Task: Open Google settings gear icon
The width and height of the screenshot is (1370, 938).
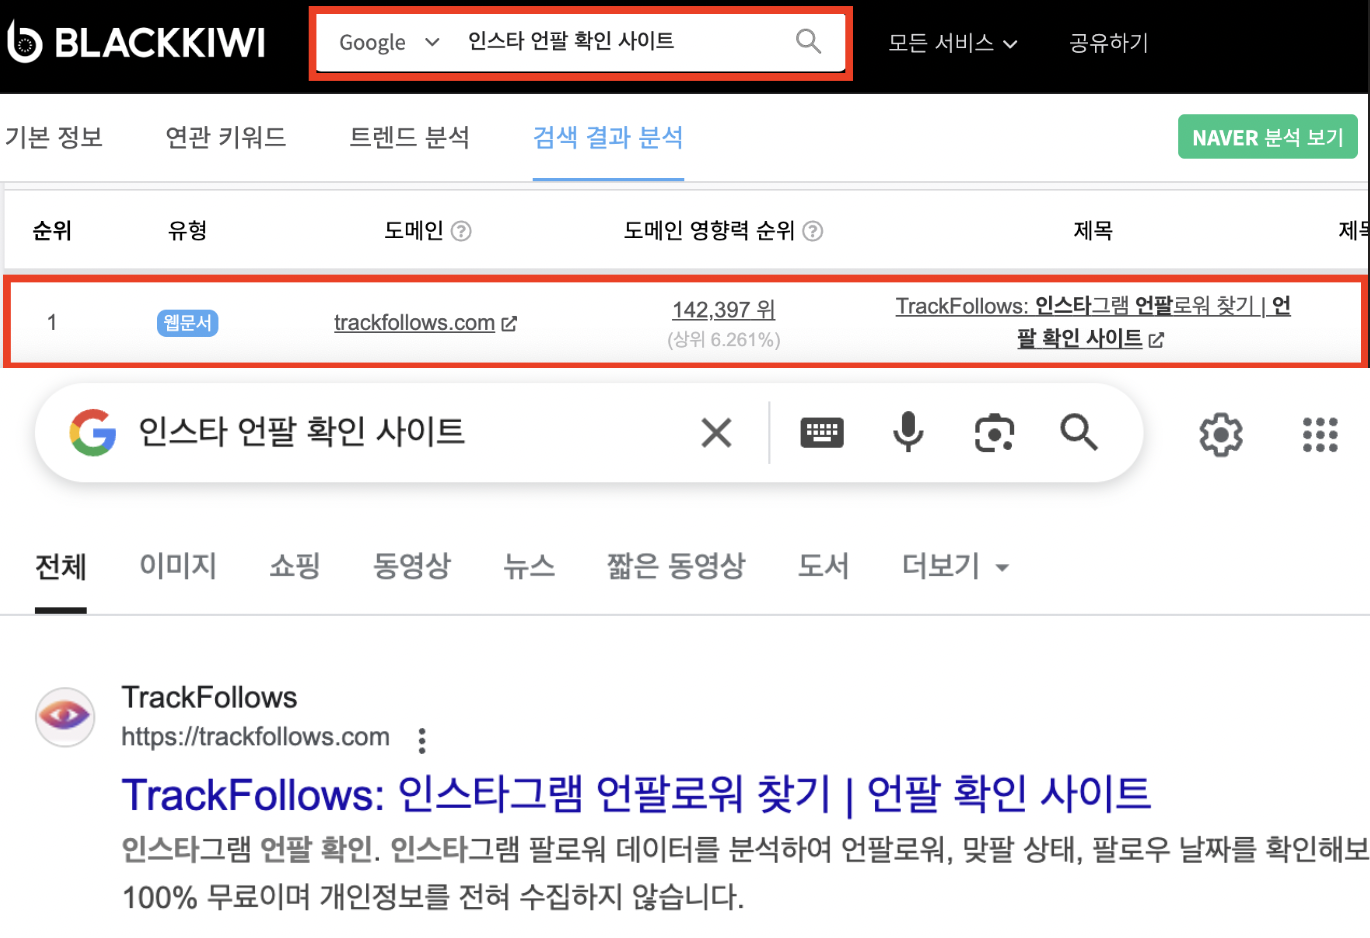Action: pyautogui.click(x=1221, y=435)
